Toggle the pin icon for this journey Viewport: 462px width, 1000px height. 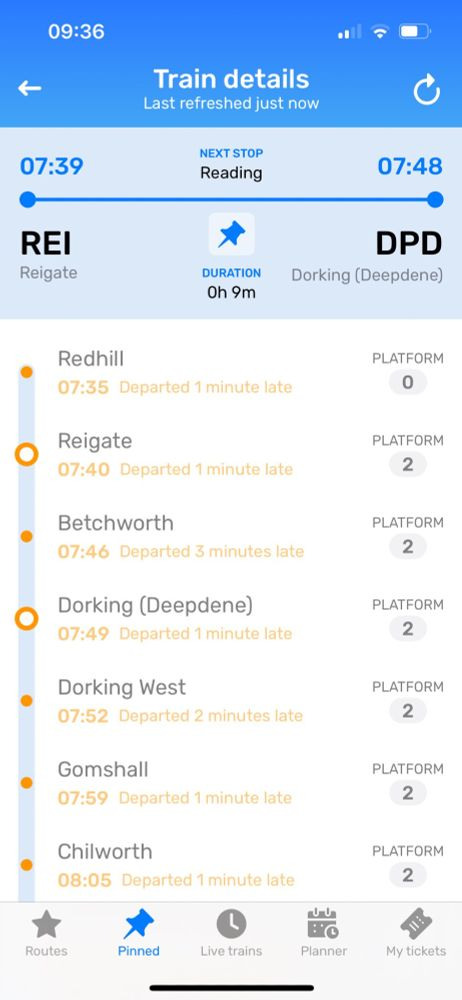232,234
